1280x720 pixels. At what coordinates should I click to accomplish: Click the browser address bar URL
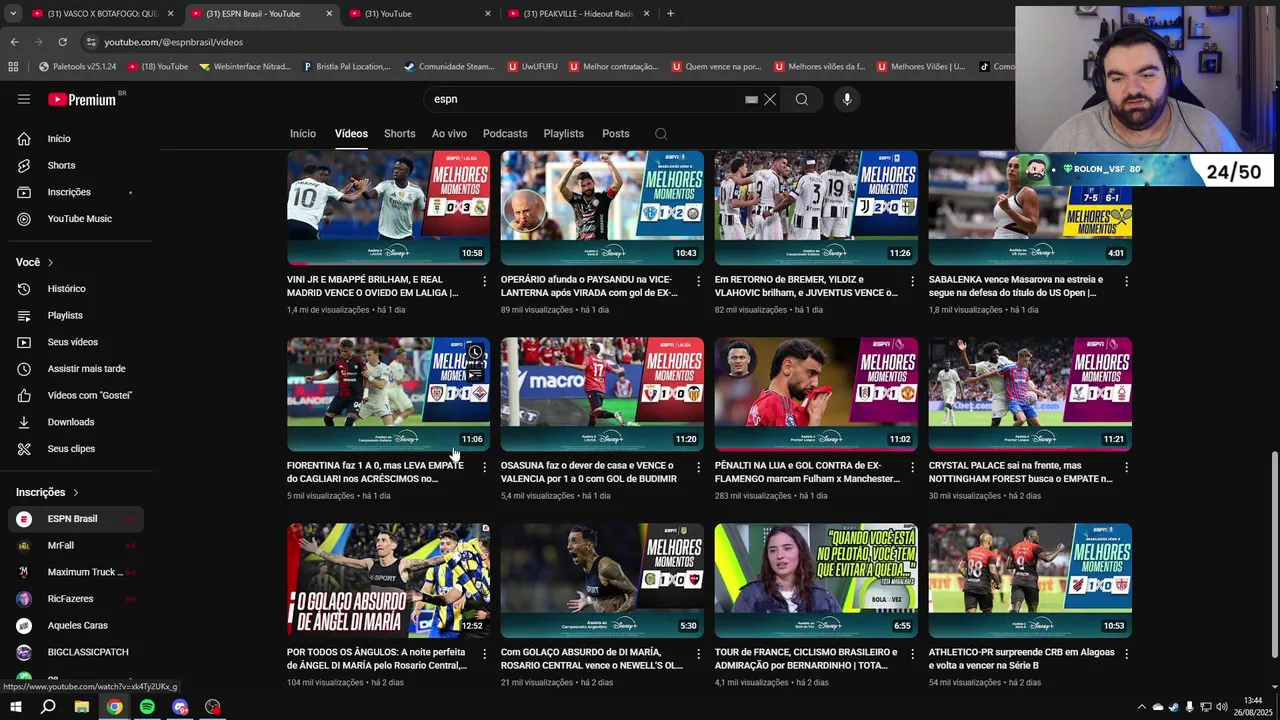174,42
